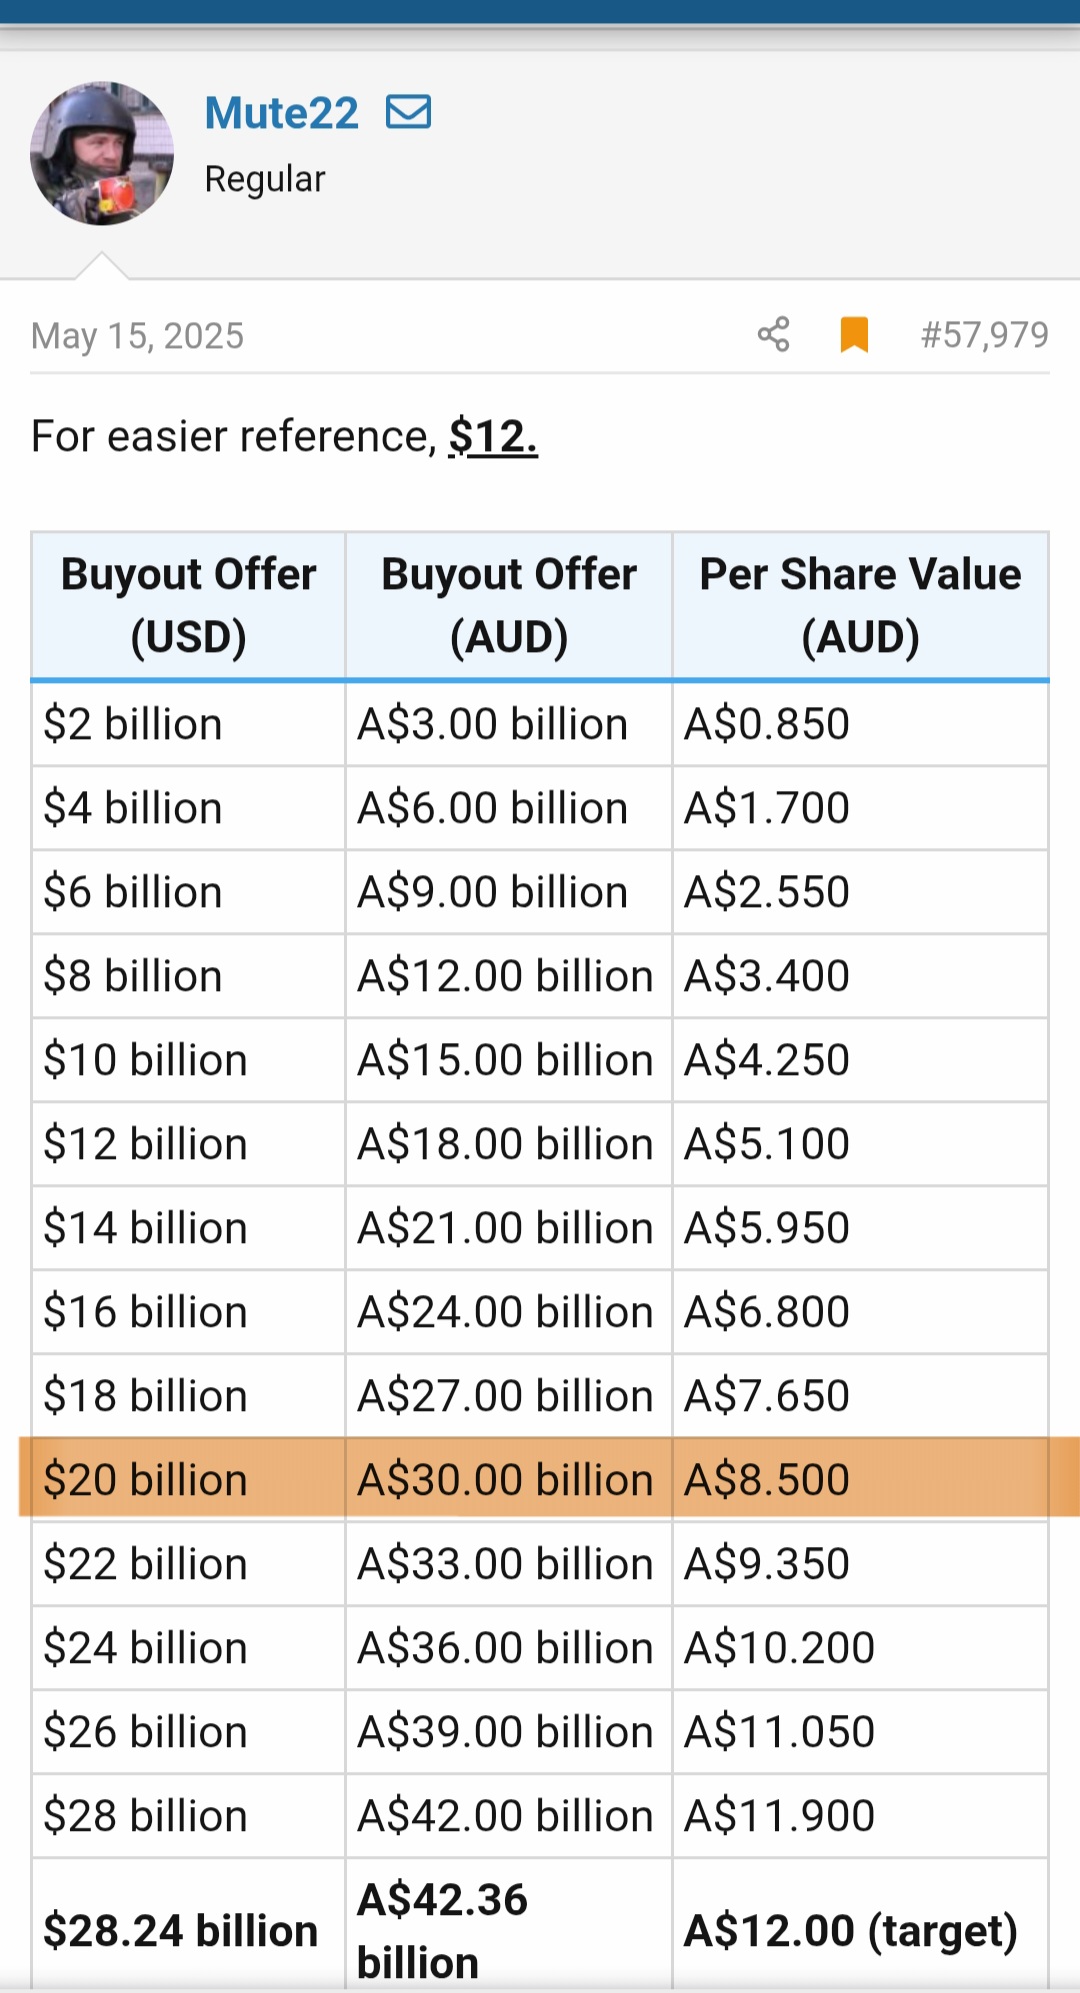Image resolution: width=1080 pixels, height=1993 pixels.
Task: Click the May 15, 2025 post date
Action: click(x=137, y=336)
